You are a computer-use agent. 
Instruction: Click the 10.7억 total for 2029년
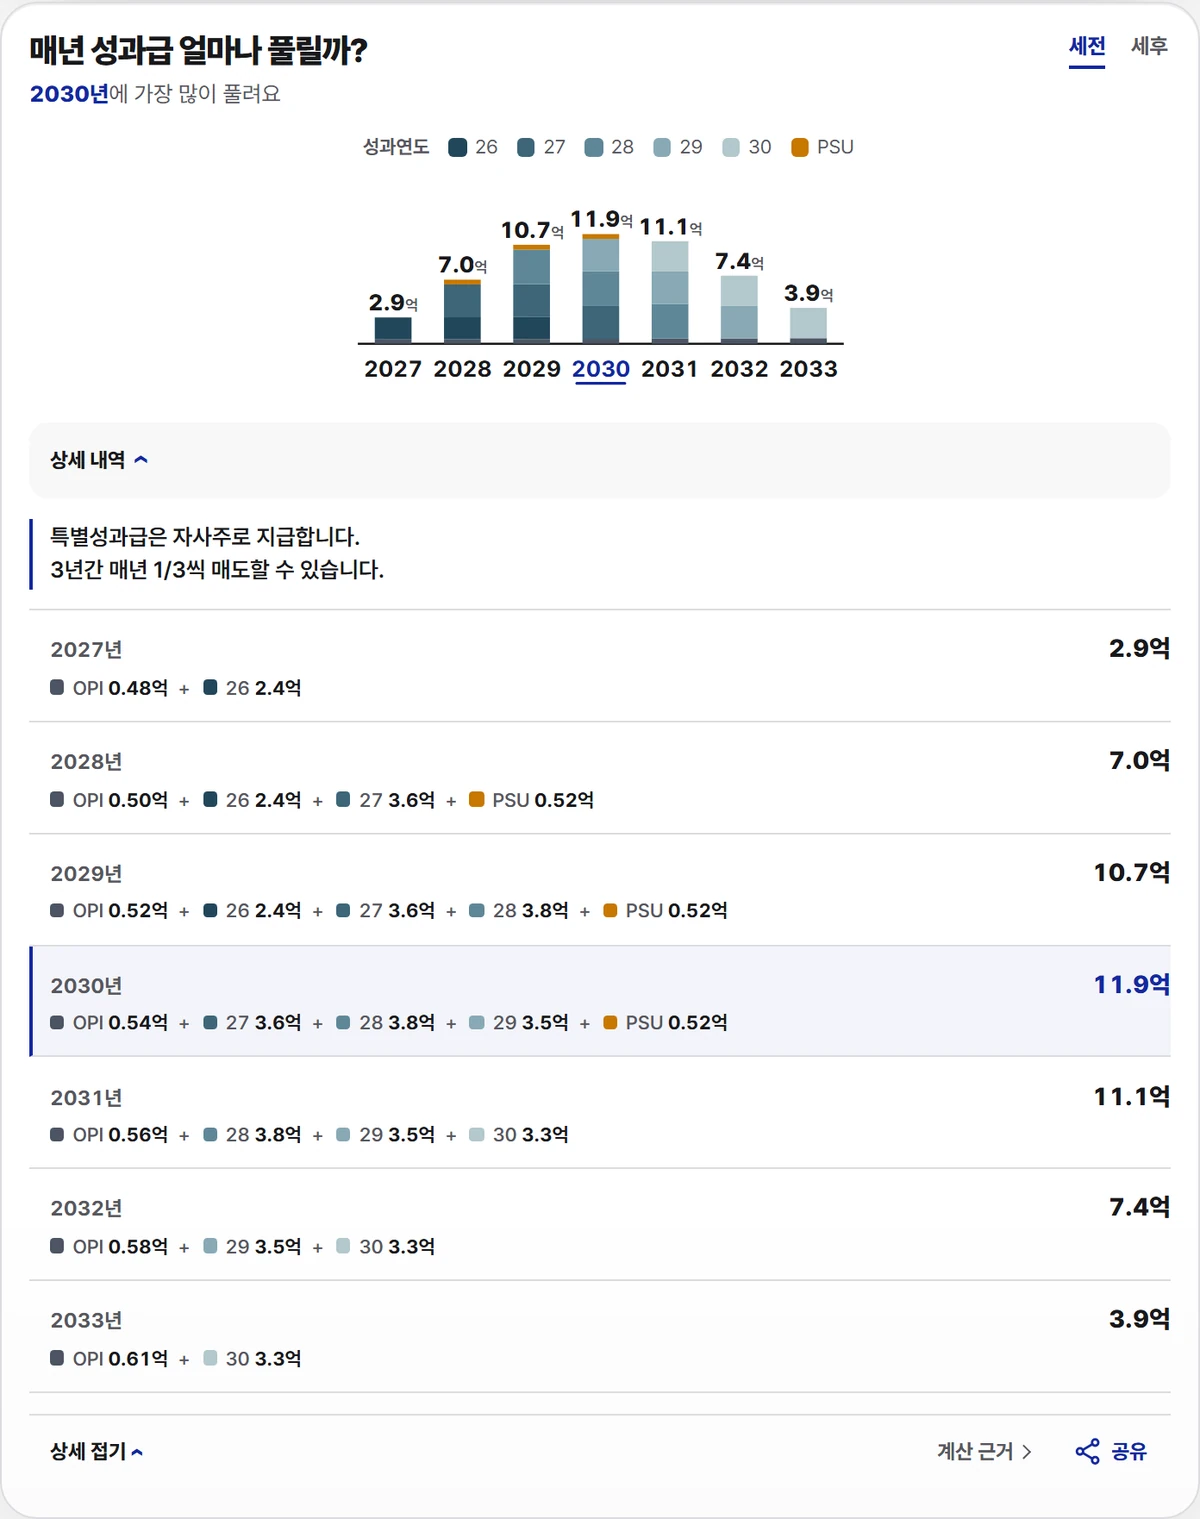1131,872
